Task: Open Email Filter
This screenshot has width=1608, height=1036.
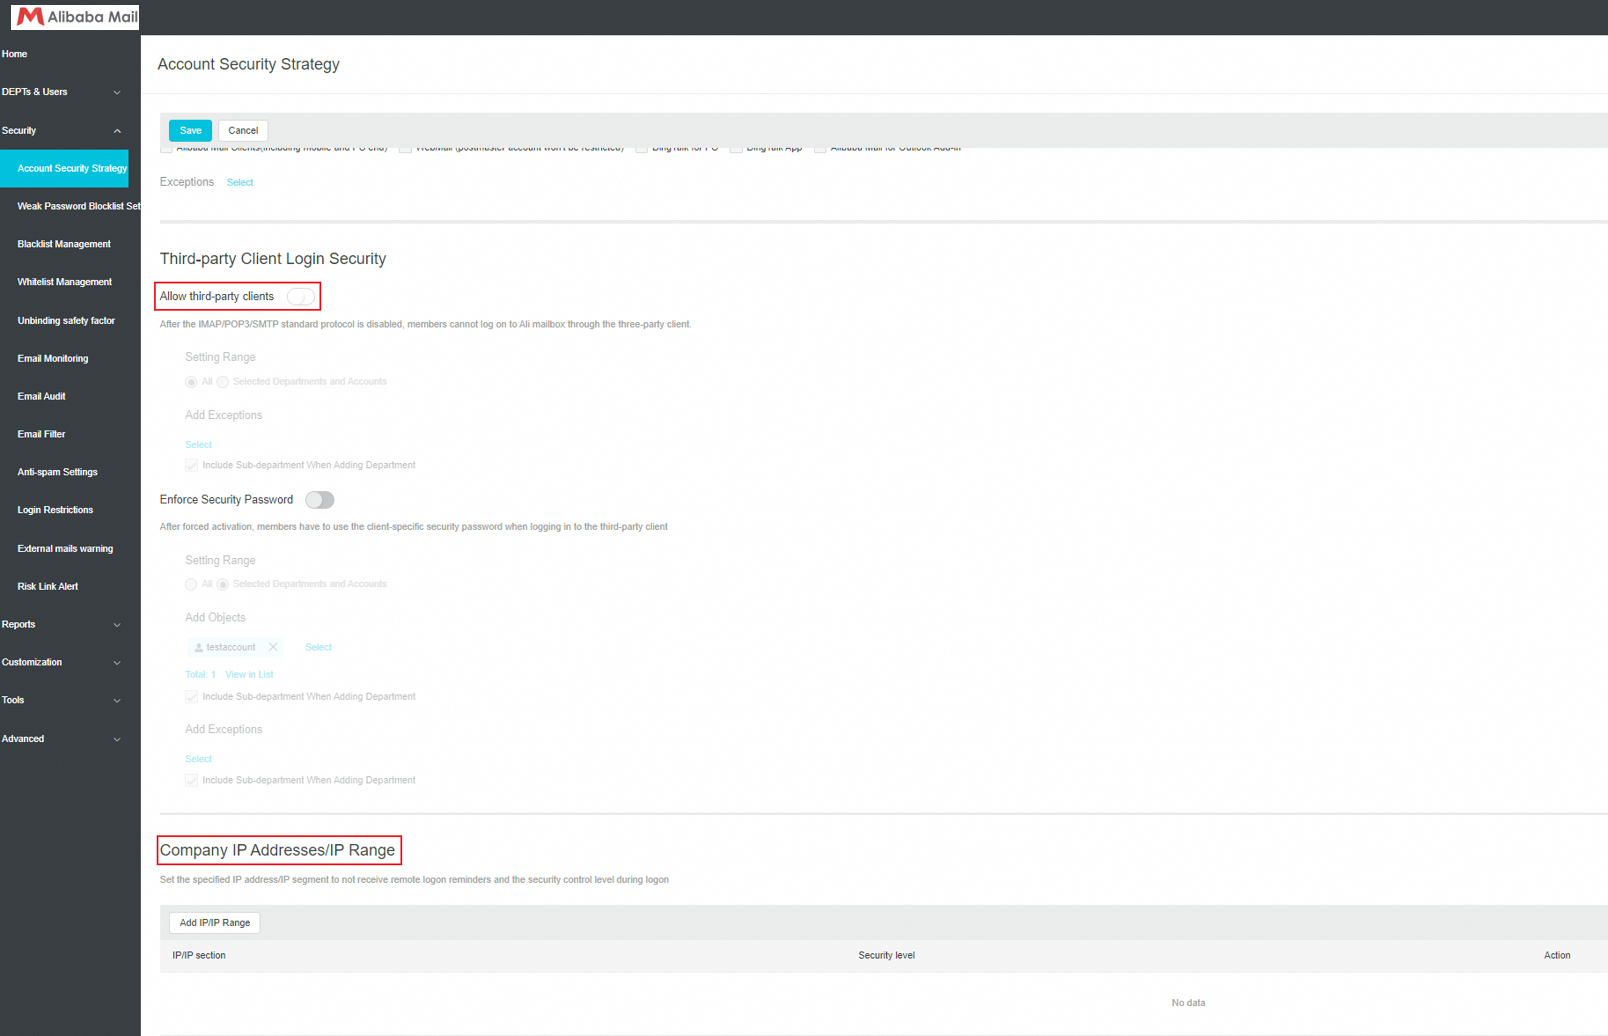Action: 41,435
